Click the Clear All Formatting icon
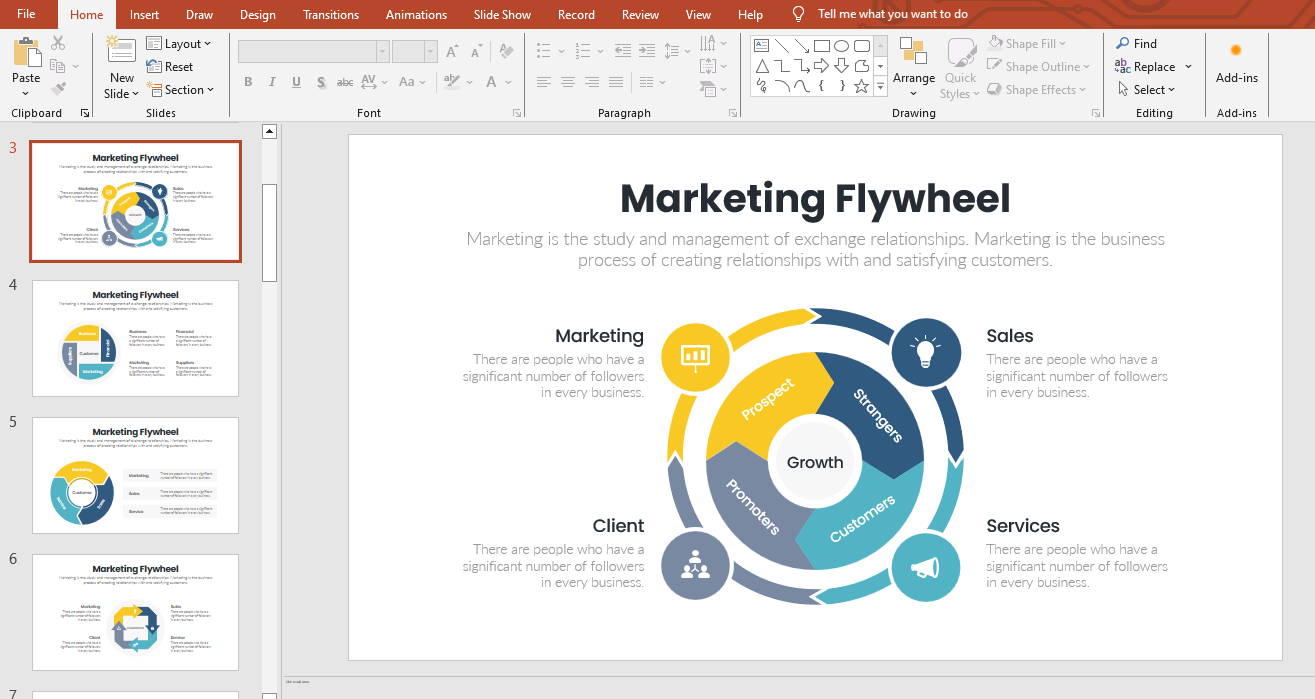Image resolution: width=1315 pixels, height=699 pixels. click(x=506, y=51)
